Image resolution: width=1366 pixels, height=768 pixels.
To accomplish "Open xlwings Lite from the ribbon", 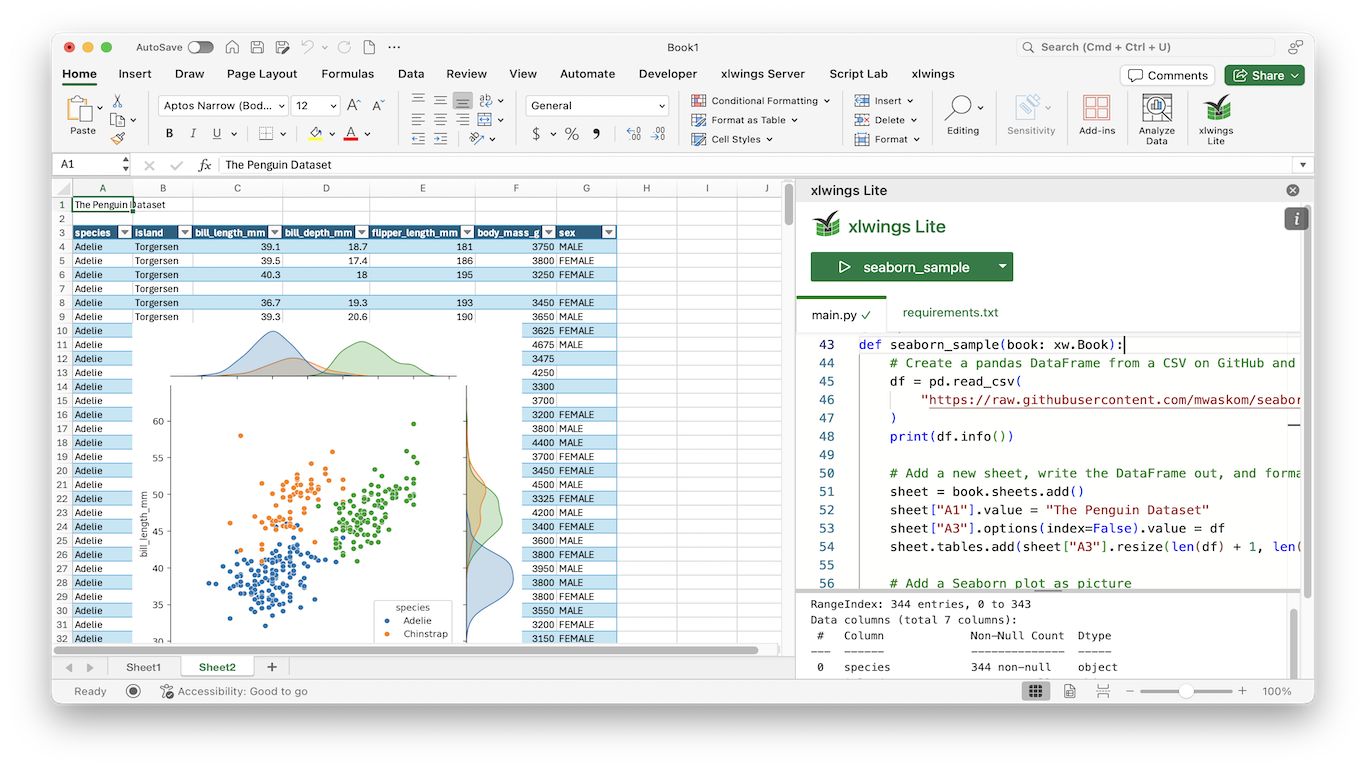I will point(1216,120).
